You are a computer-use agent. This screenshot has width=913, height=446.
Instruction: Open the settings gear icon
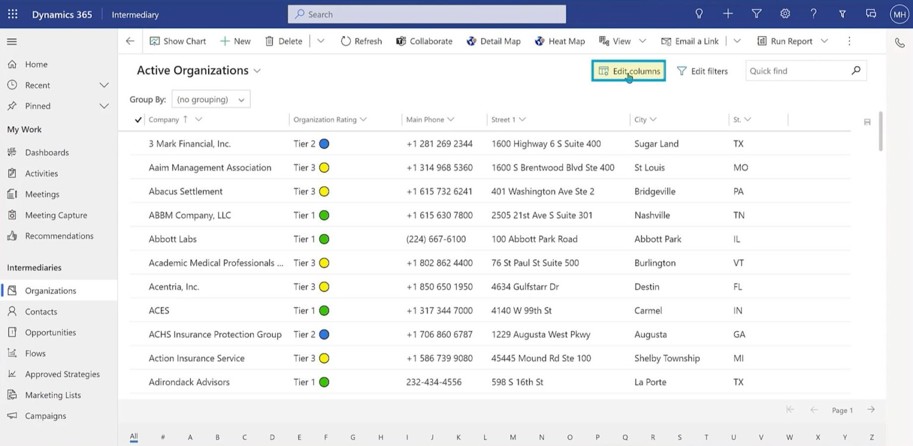[x=785, y=14]
